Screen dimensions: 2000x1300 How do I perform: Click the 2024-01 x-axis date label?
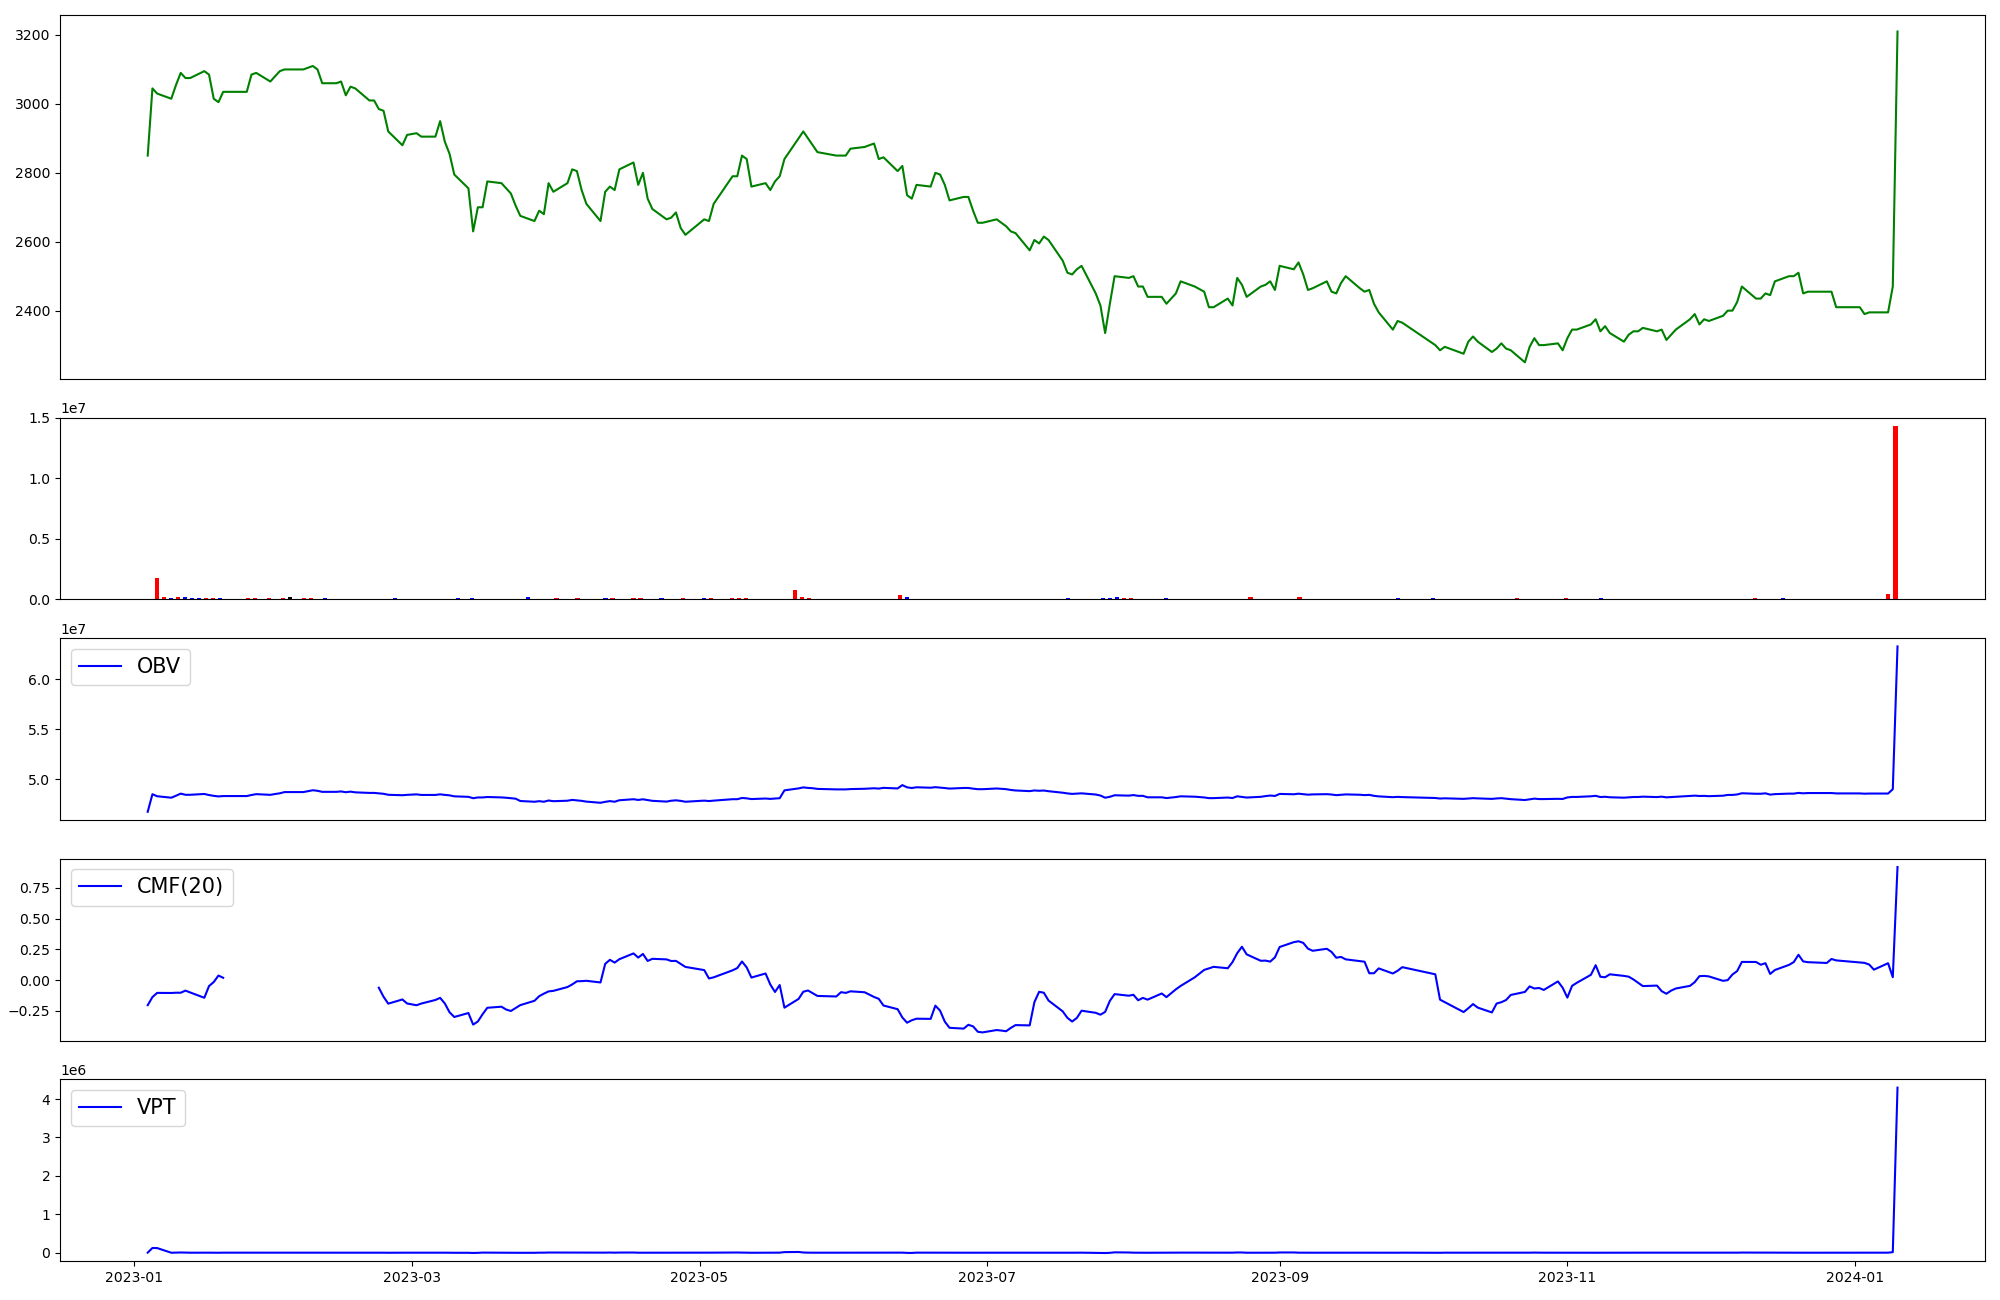coord(1855,1277)
